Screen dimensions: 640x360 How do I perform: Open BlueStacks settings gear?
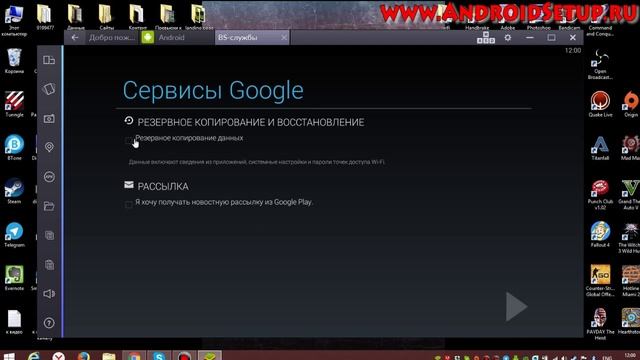click(507, 38)
